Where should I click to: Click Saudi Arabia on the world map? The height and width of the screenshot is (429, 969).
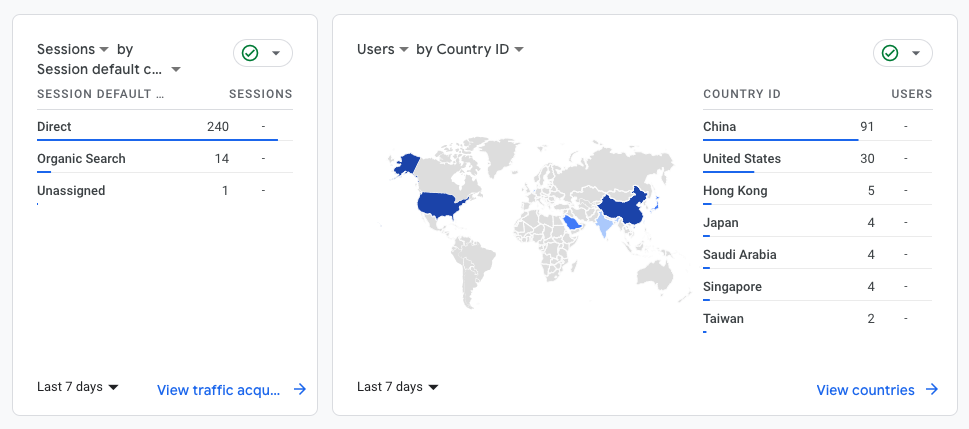pyautogui.click(x=571, y=222)
